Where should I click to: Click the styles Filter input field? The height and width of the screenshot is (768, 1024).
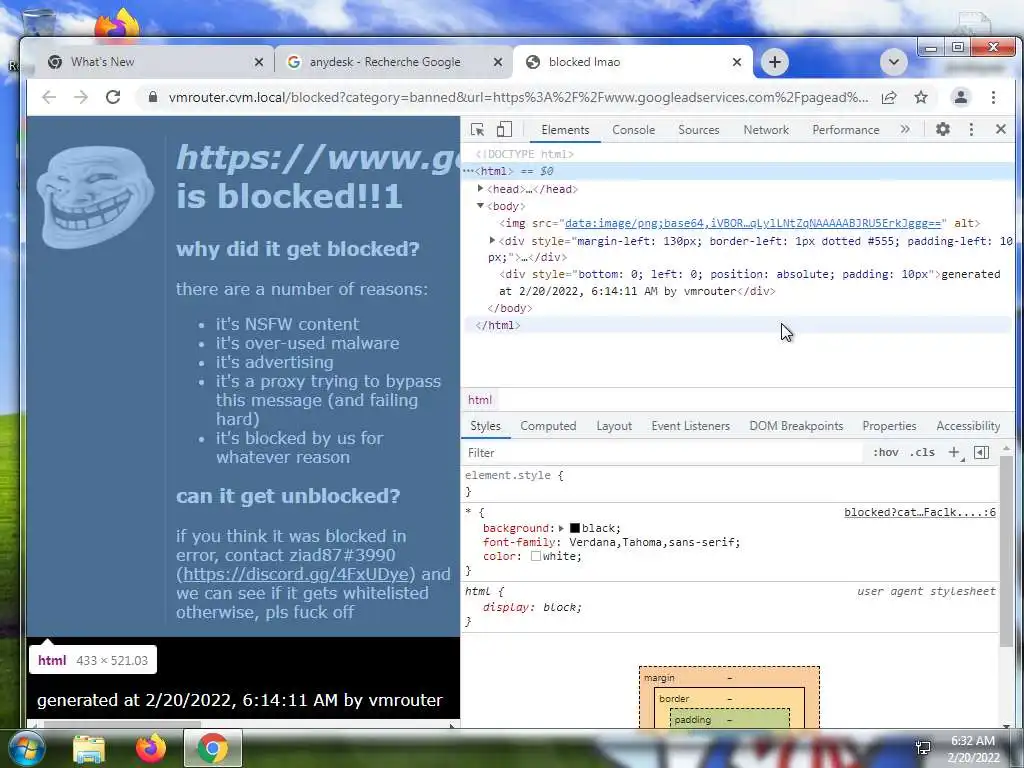click(663, 453)
